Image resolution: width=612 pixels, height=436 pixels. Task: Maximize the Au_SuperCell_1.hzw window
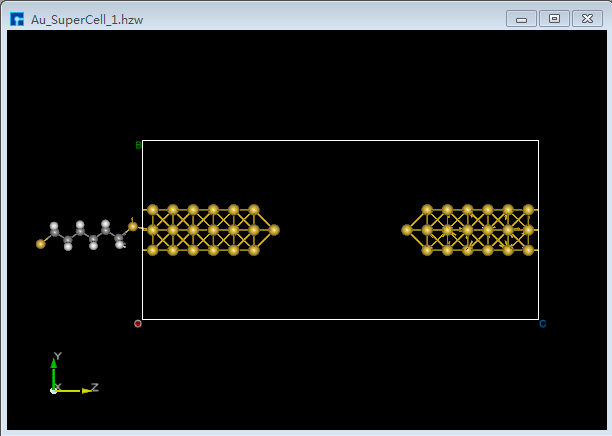tap(554, 19)
